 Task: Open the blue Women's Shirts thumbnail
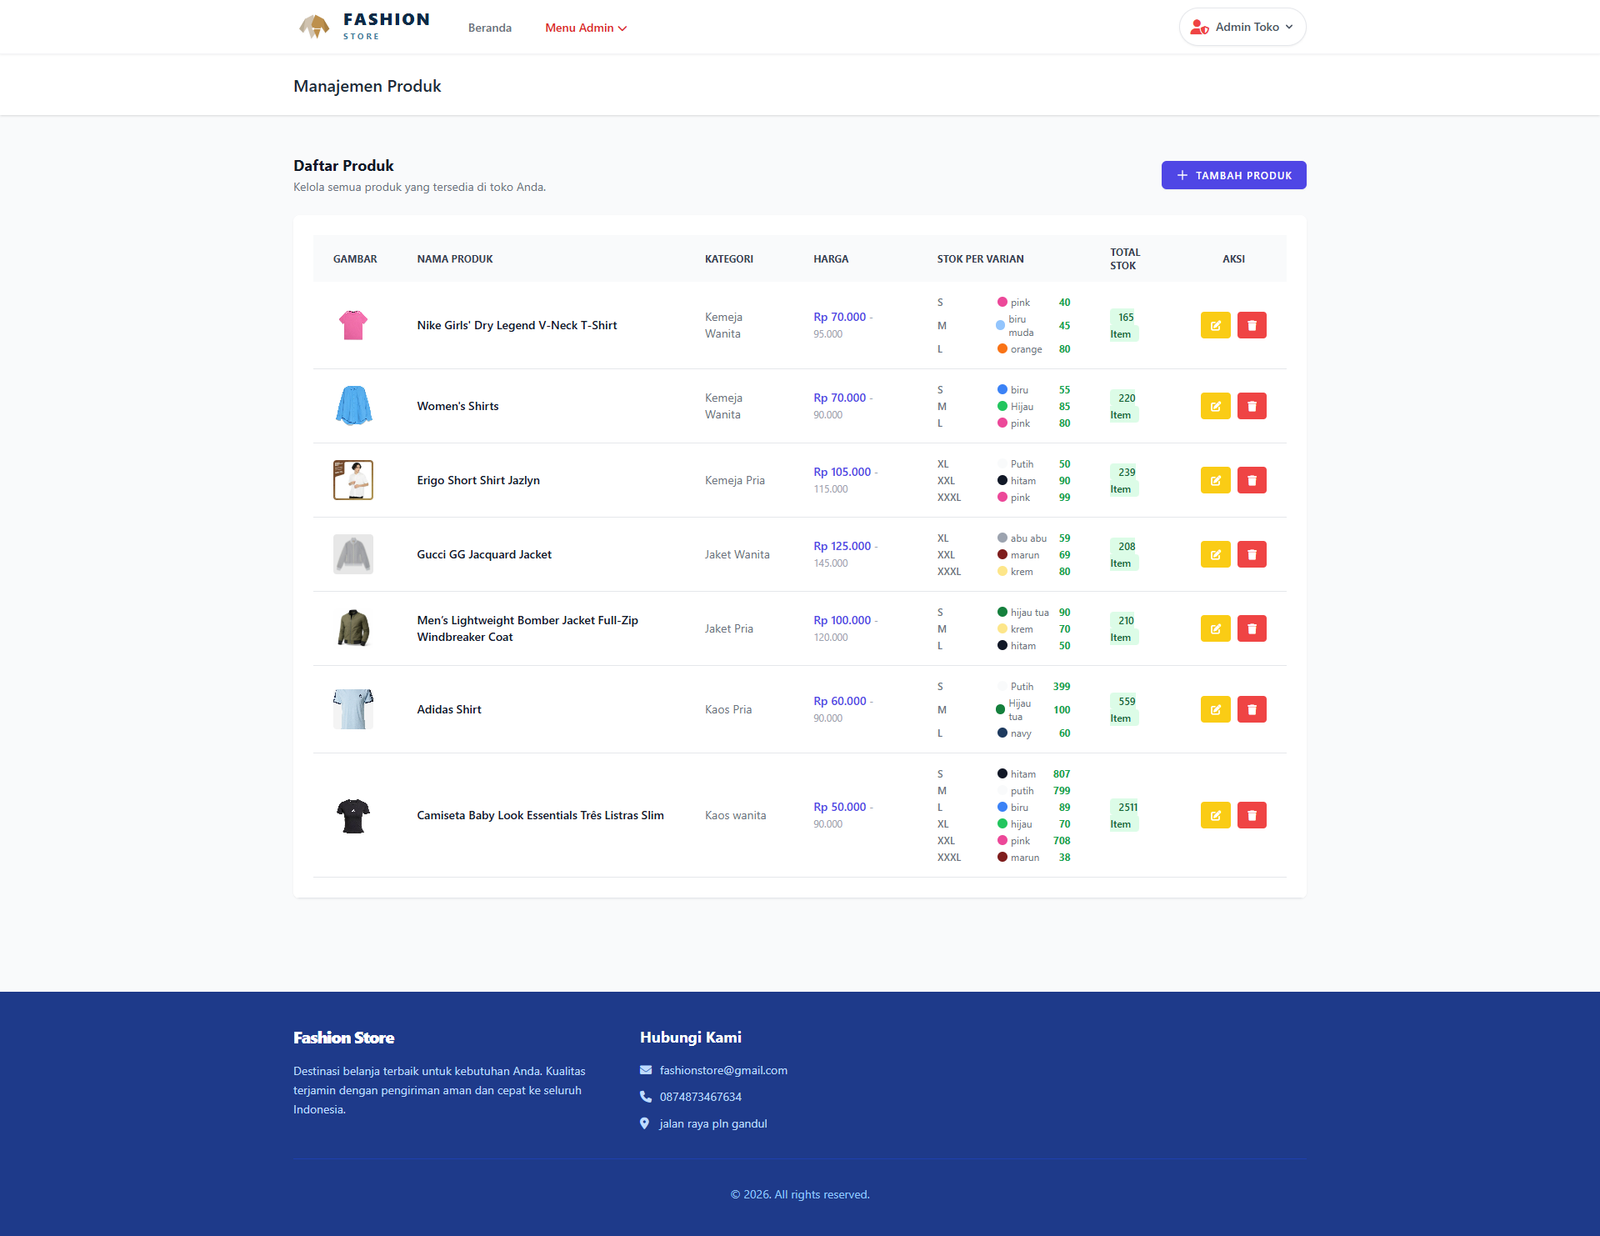coord(353,406)
